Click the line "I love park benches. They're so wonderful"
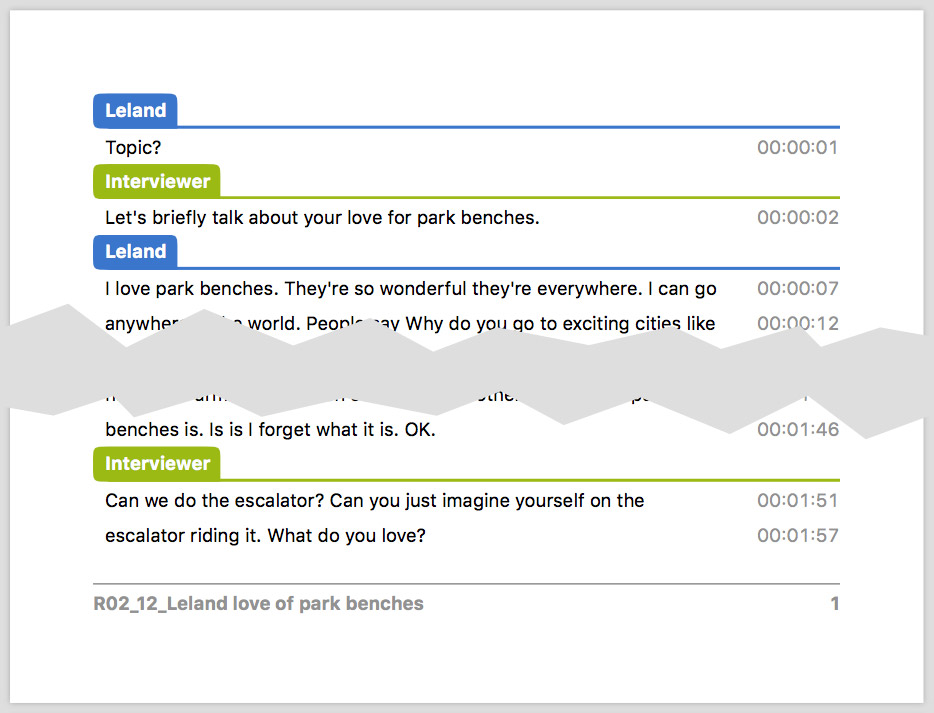The image size is (934, 713). pos(410,289)
